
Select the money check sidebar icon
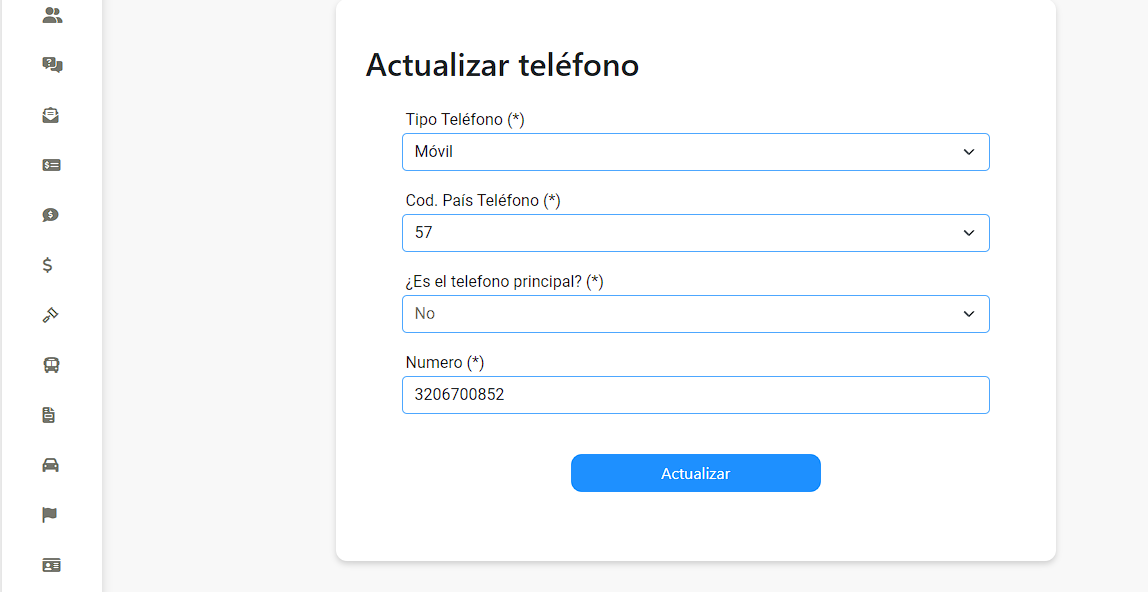pyautogui.click(x=51, y=165)
